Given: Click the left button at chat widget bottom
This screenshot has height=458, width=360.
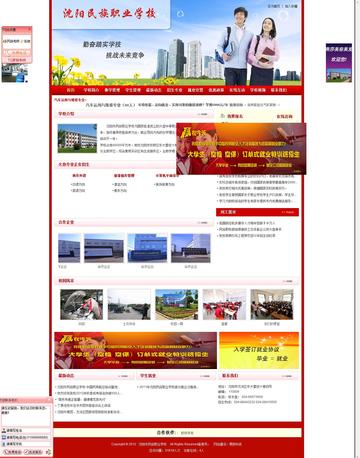Looking at the screenshot, I should click(x=13, y=452).
